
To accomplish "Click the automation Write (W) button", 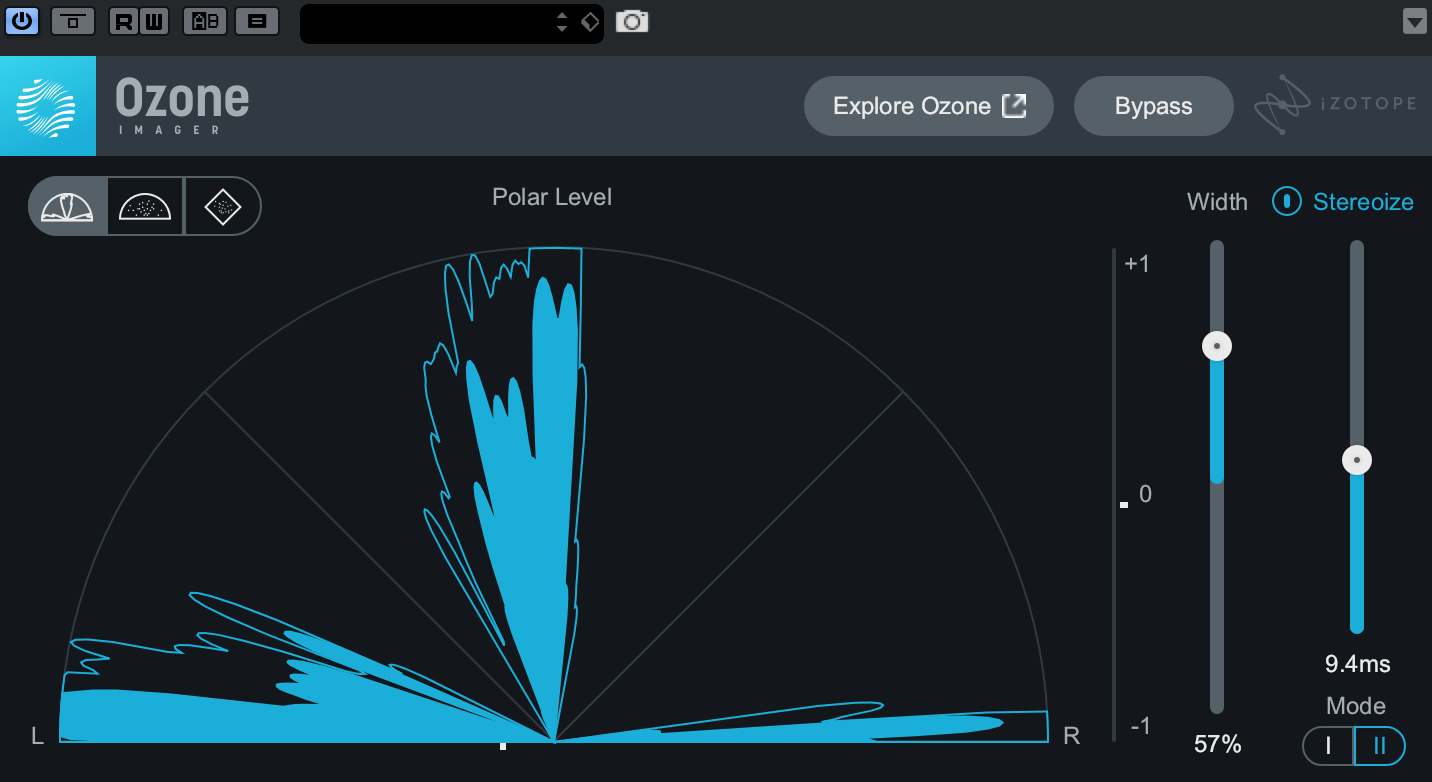I will [x=154, y=21].
